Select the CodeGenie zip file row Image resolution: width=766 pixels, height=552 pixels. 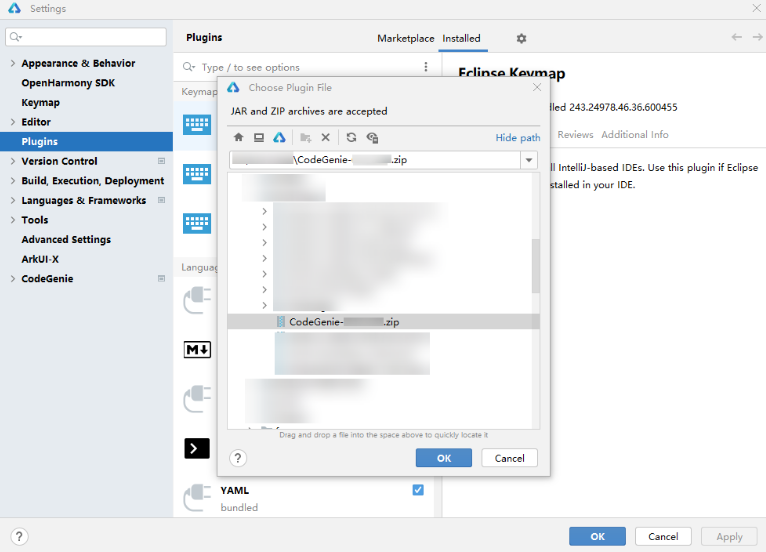[x=383, y=321]
